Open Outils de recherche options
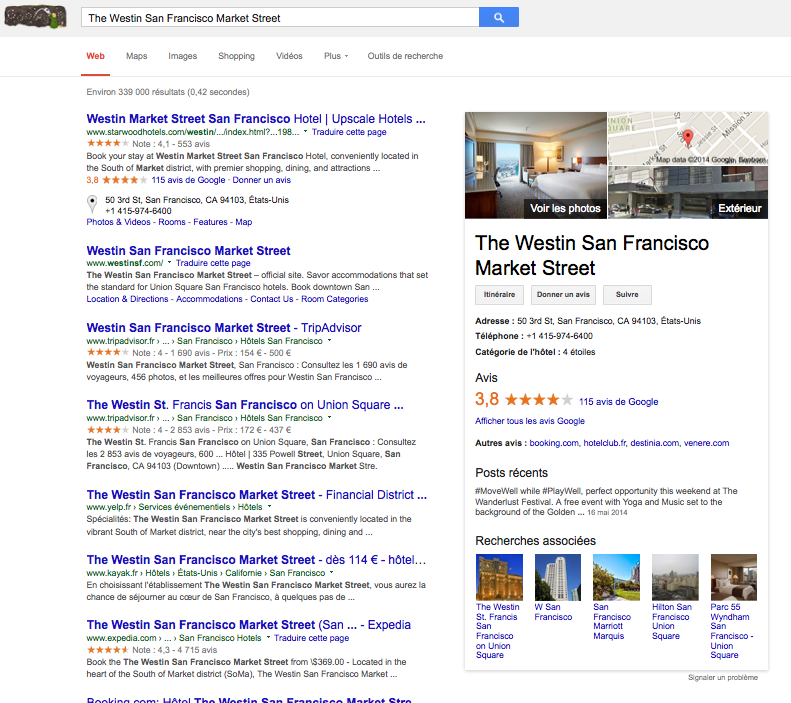 click(x=405, y=56)
